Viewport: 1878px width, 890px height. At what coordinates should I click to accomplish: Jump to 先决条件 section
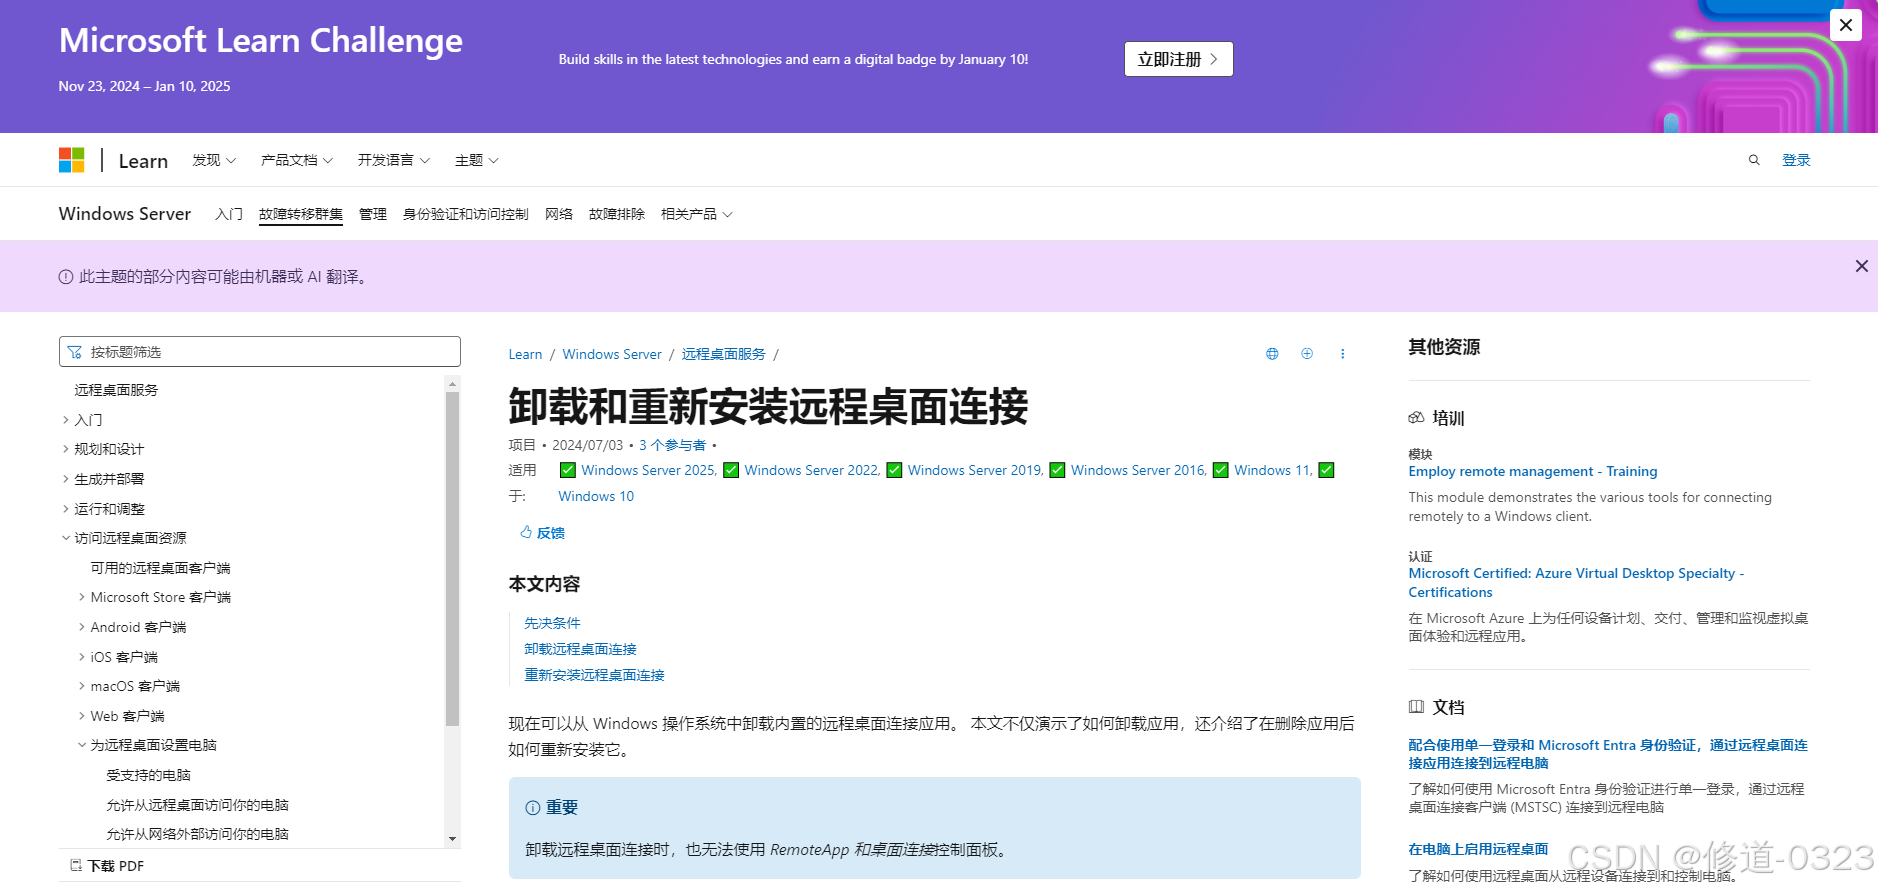tap(552, 623)
